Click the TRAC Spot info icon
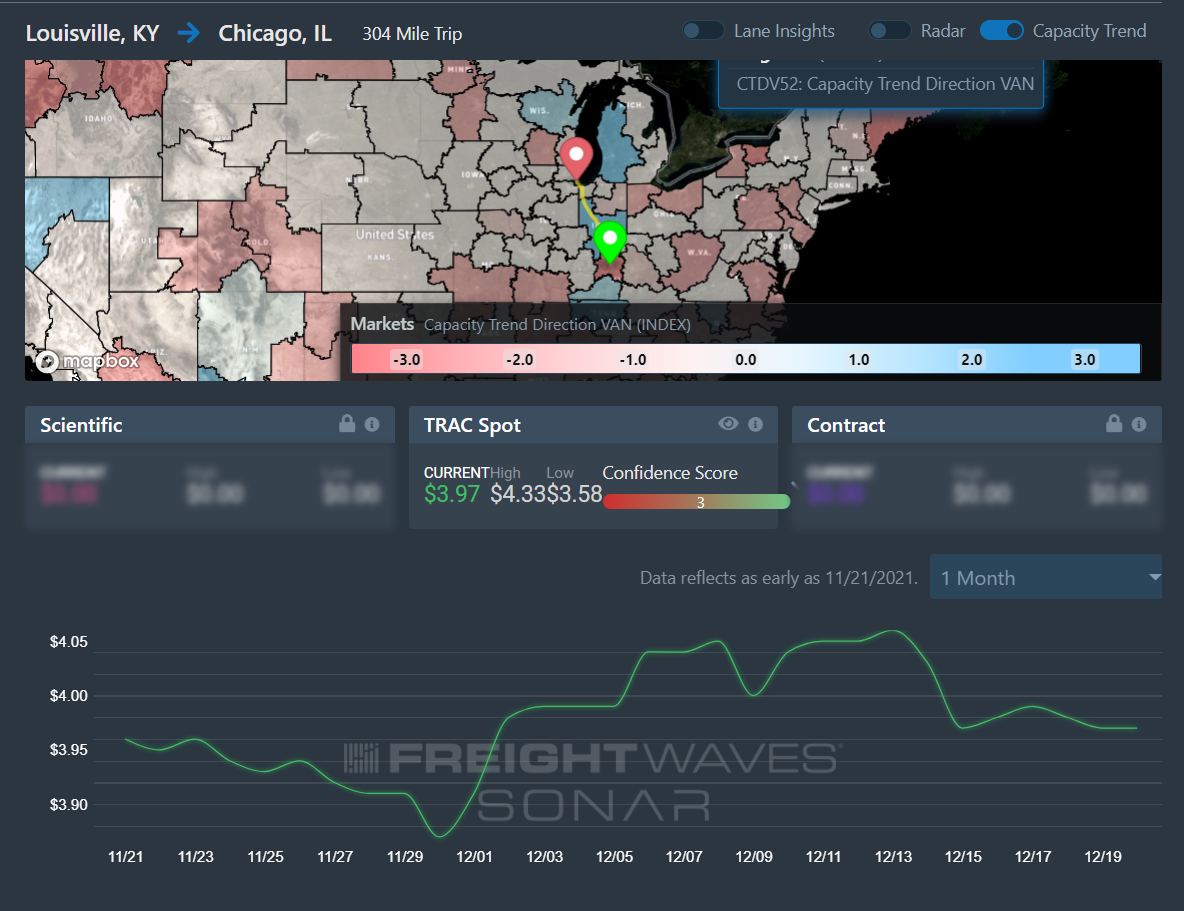Image resolution: width=1184 pixels, height=911 pixels. 755,425
